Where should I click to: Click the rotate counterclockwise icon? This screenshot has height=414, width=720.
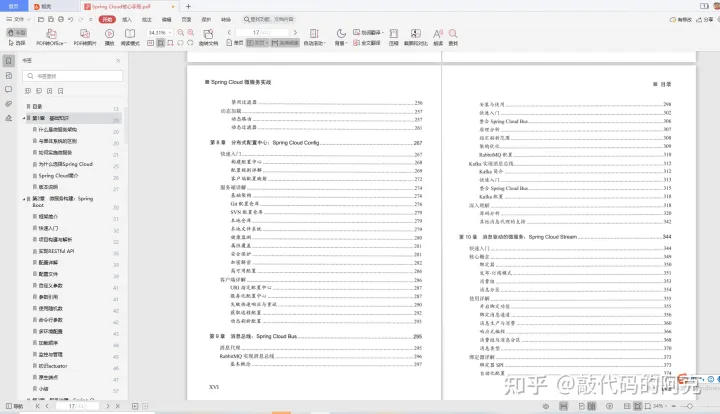click(x=180, y=43)
